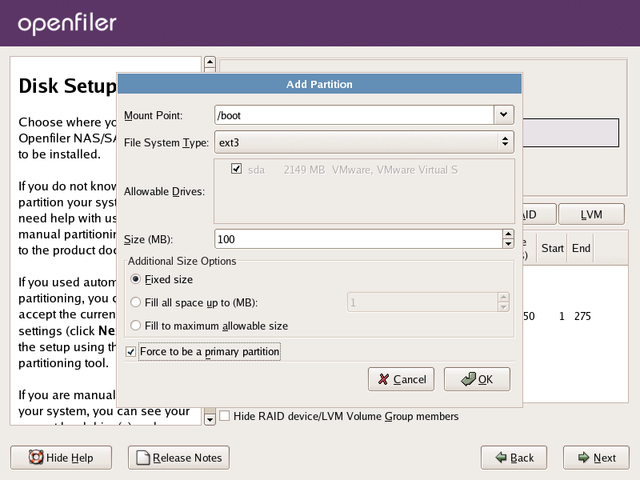Click the Hide Help button
Image resolution: width=640 pixels, height=480 pixels.
coord(60,458)
